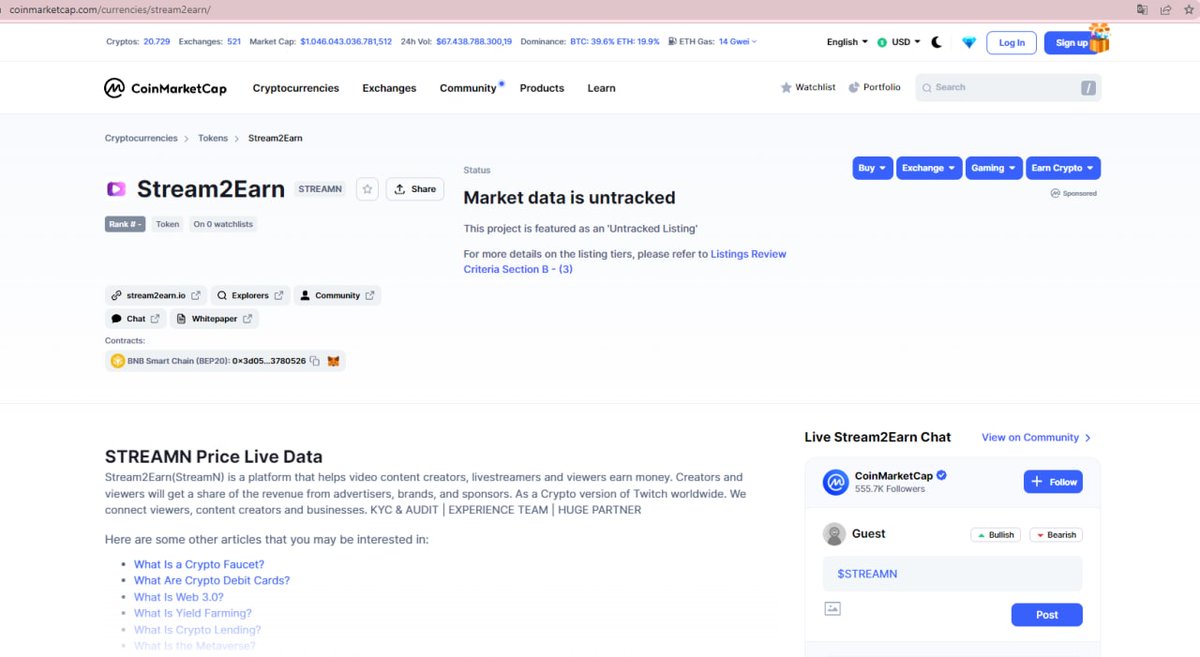Open What Is a Crypto Faucet article

[x=199, y=564]
